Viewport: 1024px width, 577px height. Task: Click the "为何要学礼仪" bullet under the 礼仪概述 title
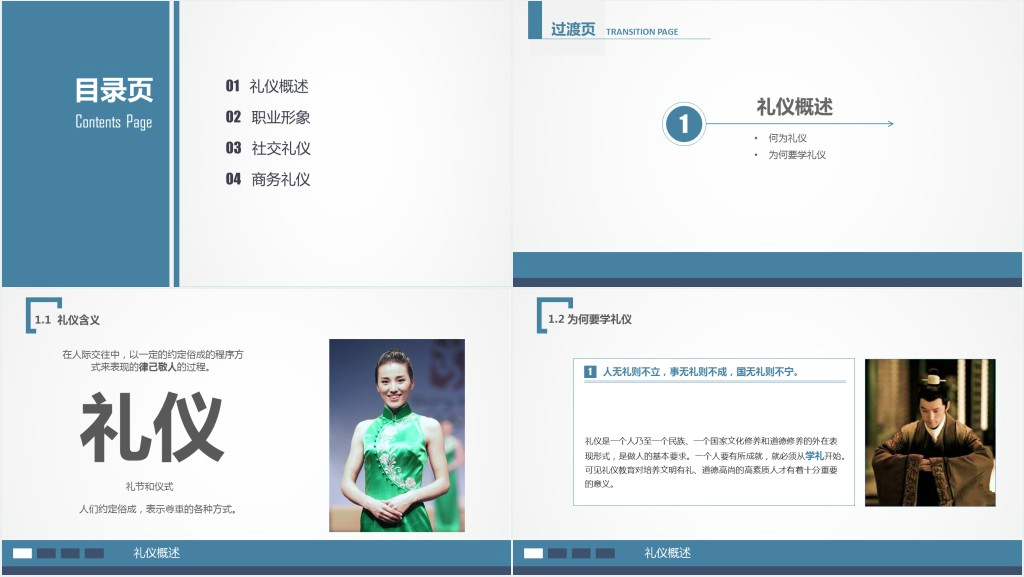[796, 155]
